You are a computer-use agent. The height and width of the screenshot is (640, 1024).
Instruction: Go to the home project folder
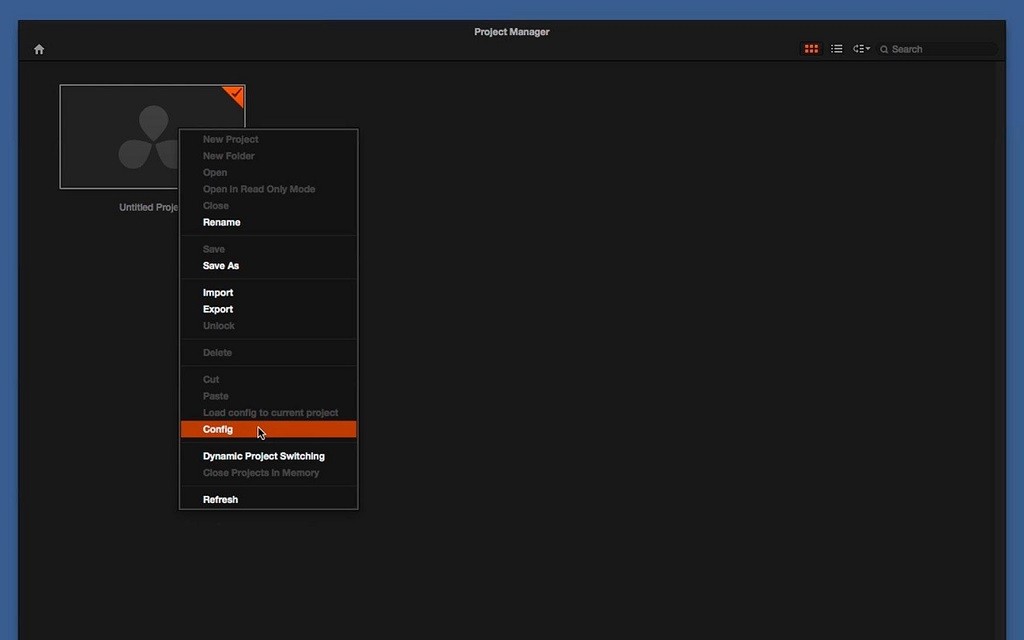[x=39, y=49]
